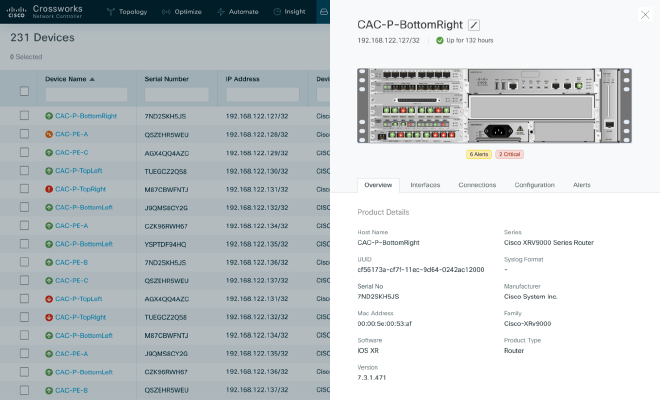Image resolution: width=660 pixels, height=400 pixels.
Task: Click the green status icon at 192.168.122.129/32
Action: tap(49, 152)
